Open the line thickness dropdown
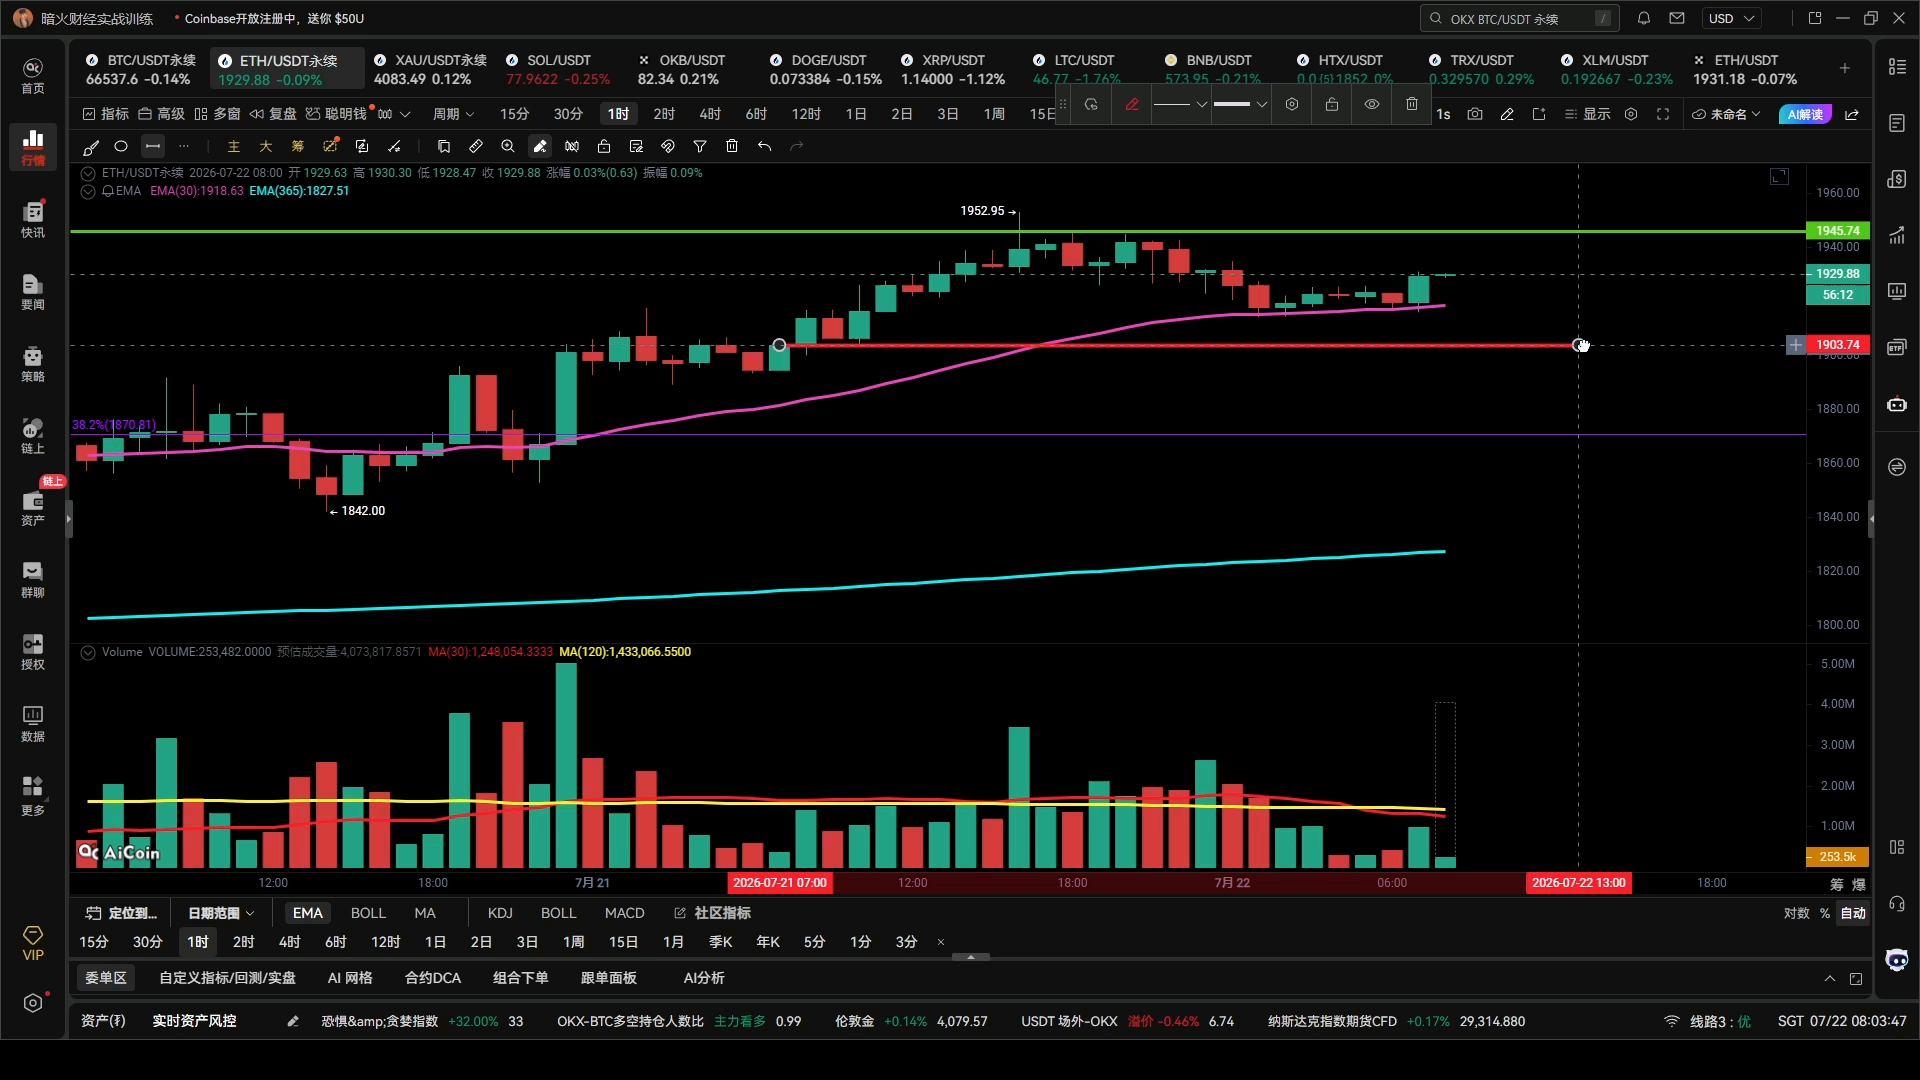1920x1080 pixels. click(1240, 104)
